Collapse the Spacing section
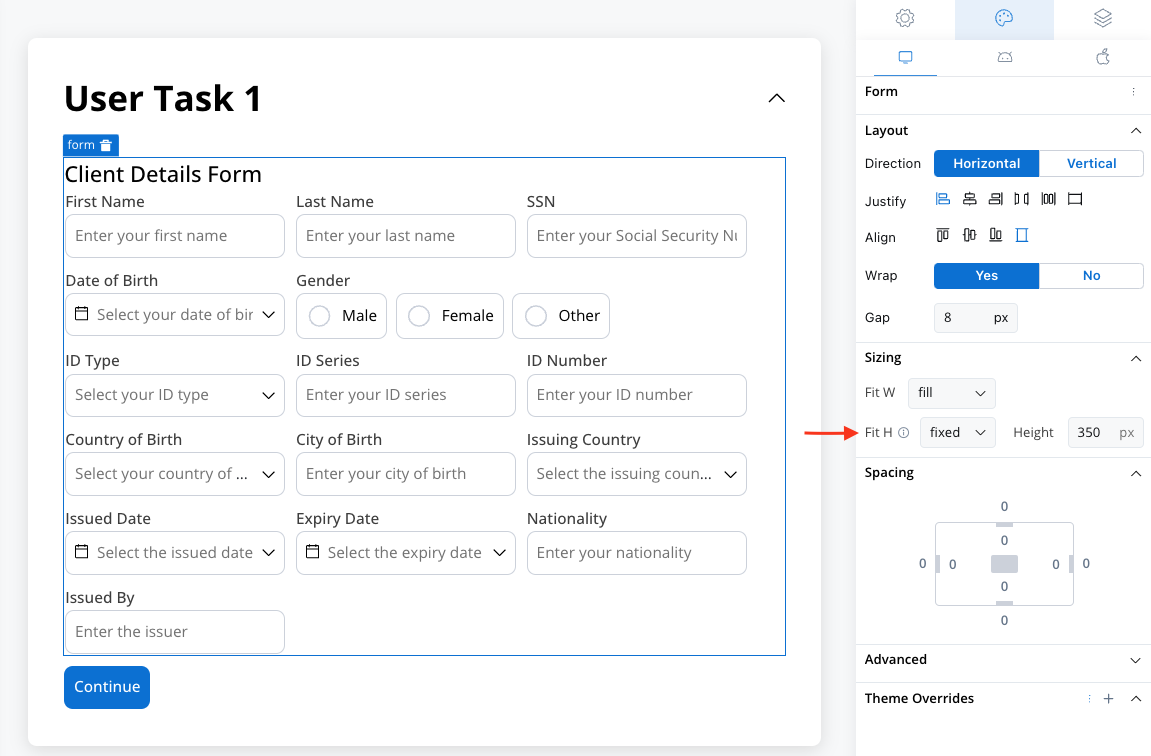The height and width of the screenshot is (756, 1151). [1136, 473]
